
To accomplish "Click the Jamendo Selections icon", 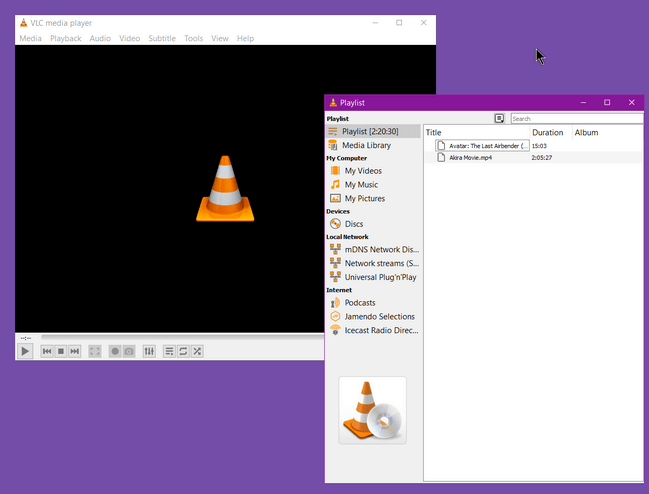I will pos(335,317).
